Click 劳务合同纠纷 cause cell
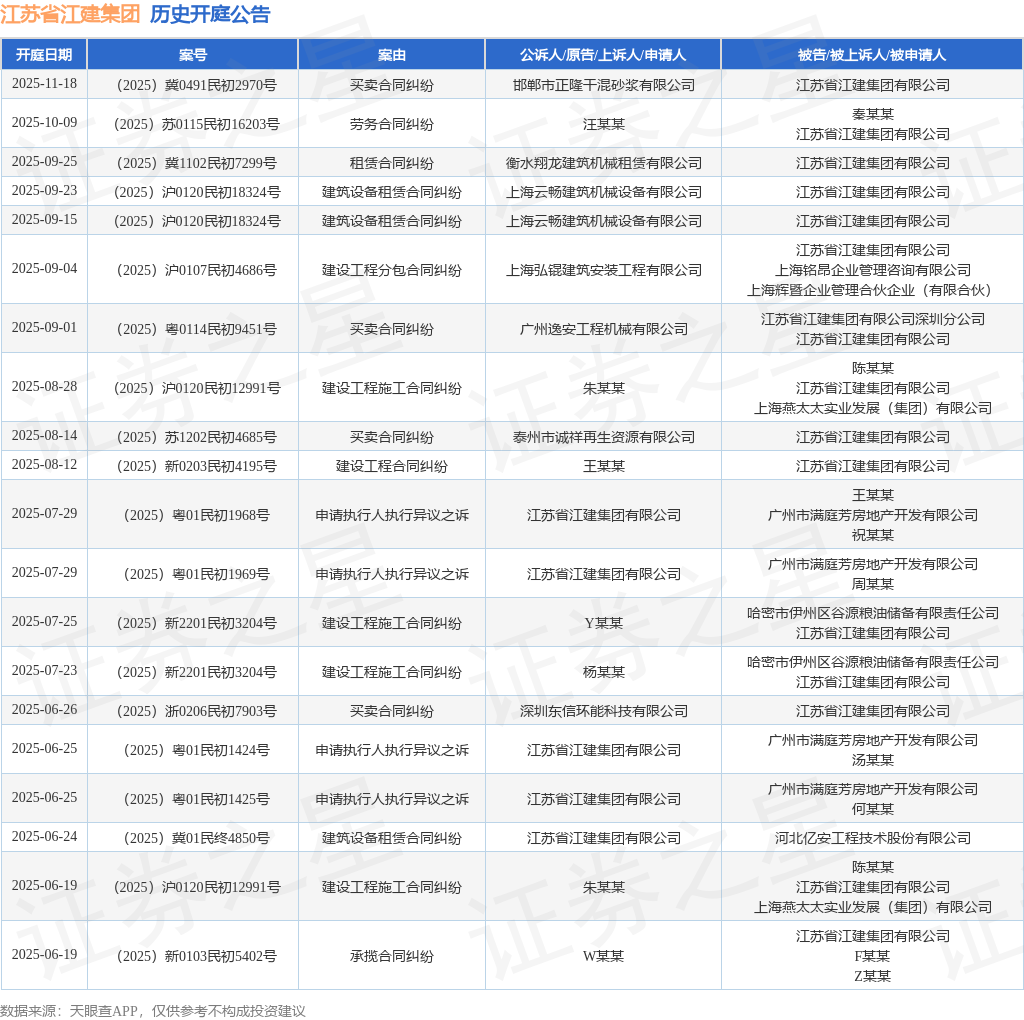This screenshot has width=1024, height=1020. pyautogui.click(x=391, y=124)
